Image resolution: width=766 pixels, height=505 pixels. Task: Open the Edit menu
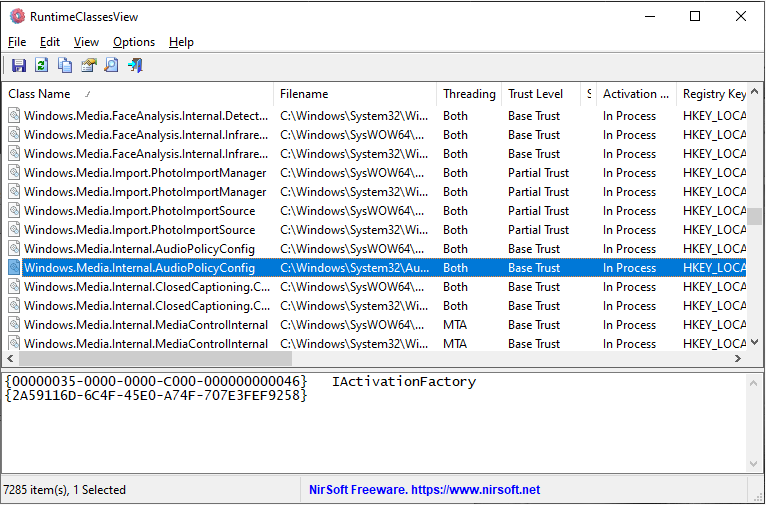point(50,42)
